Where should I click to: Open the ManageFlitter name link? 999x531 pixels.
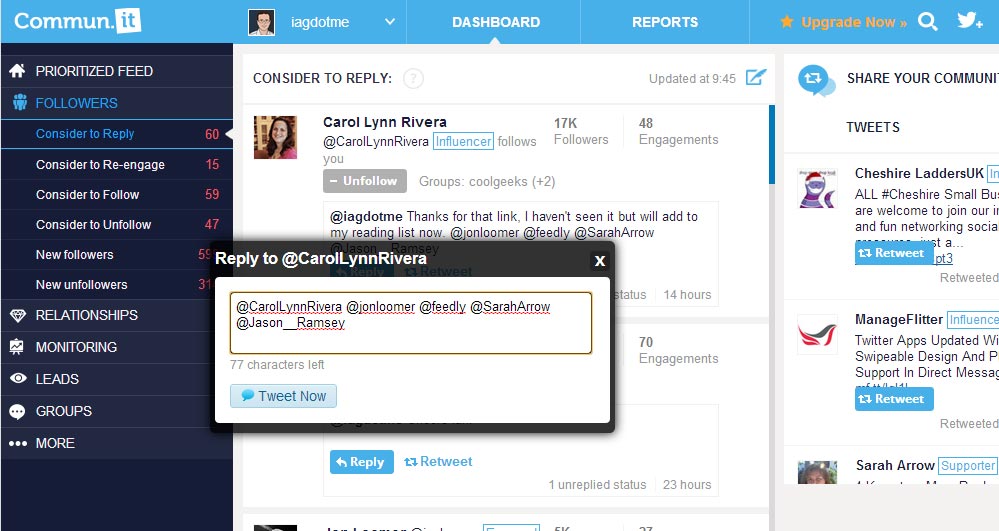pos(899,319)
